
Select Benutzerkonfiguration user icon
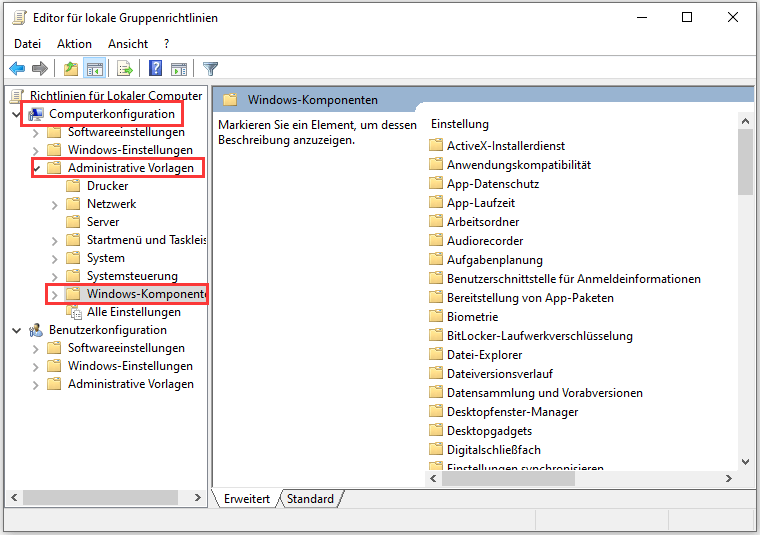36,330
